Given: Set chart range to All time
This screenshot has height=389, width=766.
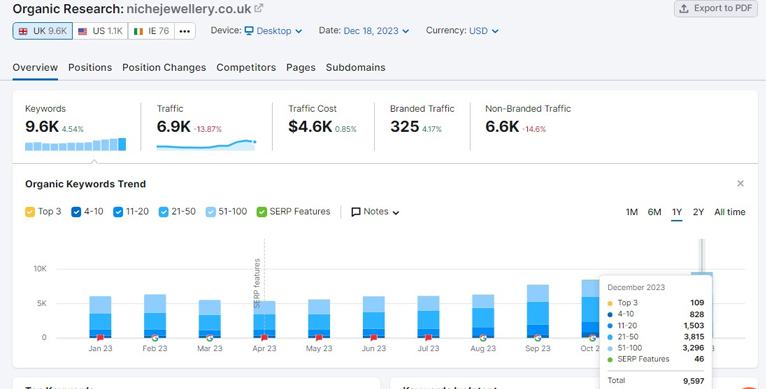Looking at the screenshot, I should 729,212.
